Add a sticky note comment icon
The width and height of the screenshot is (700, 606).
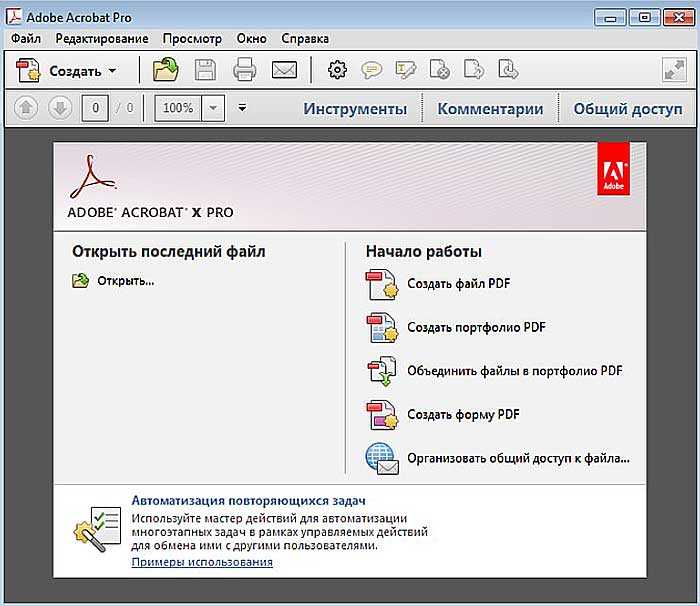coord(371,70)
